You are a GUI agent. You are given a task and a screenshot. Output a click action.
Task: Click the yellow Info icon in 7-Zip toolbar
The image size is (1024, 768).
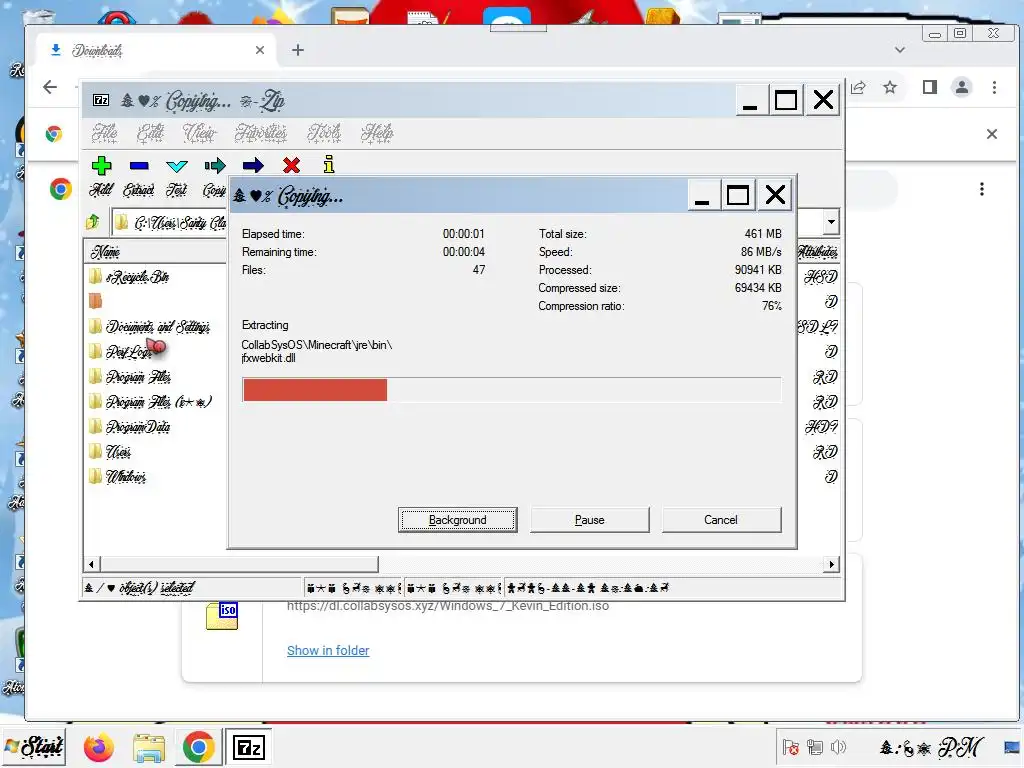(x=329, y=165)
